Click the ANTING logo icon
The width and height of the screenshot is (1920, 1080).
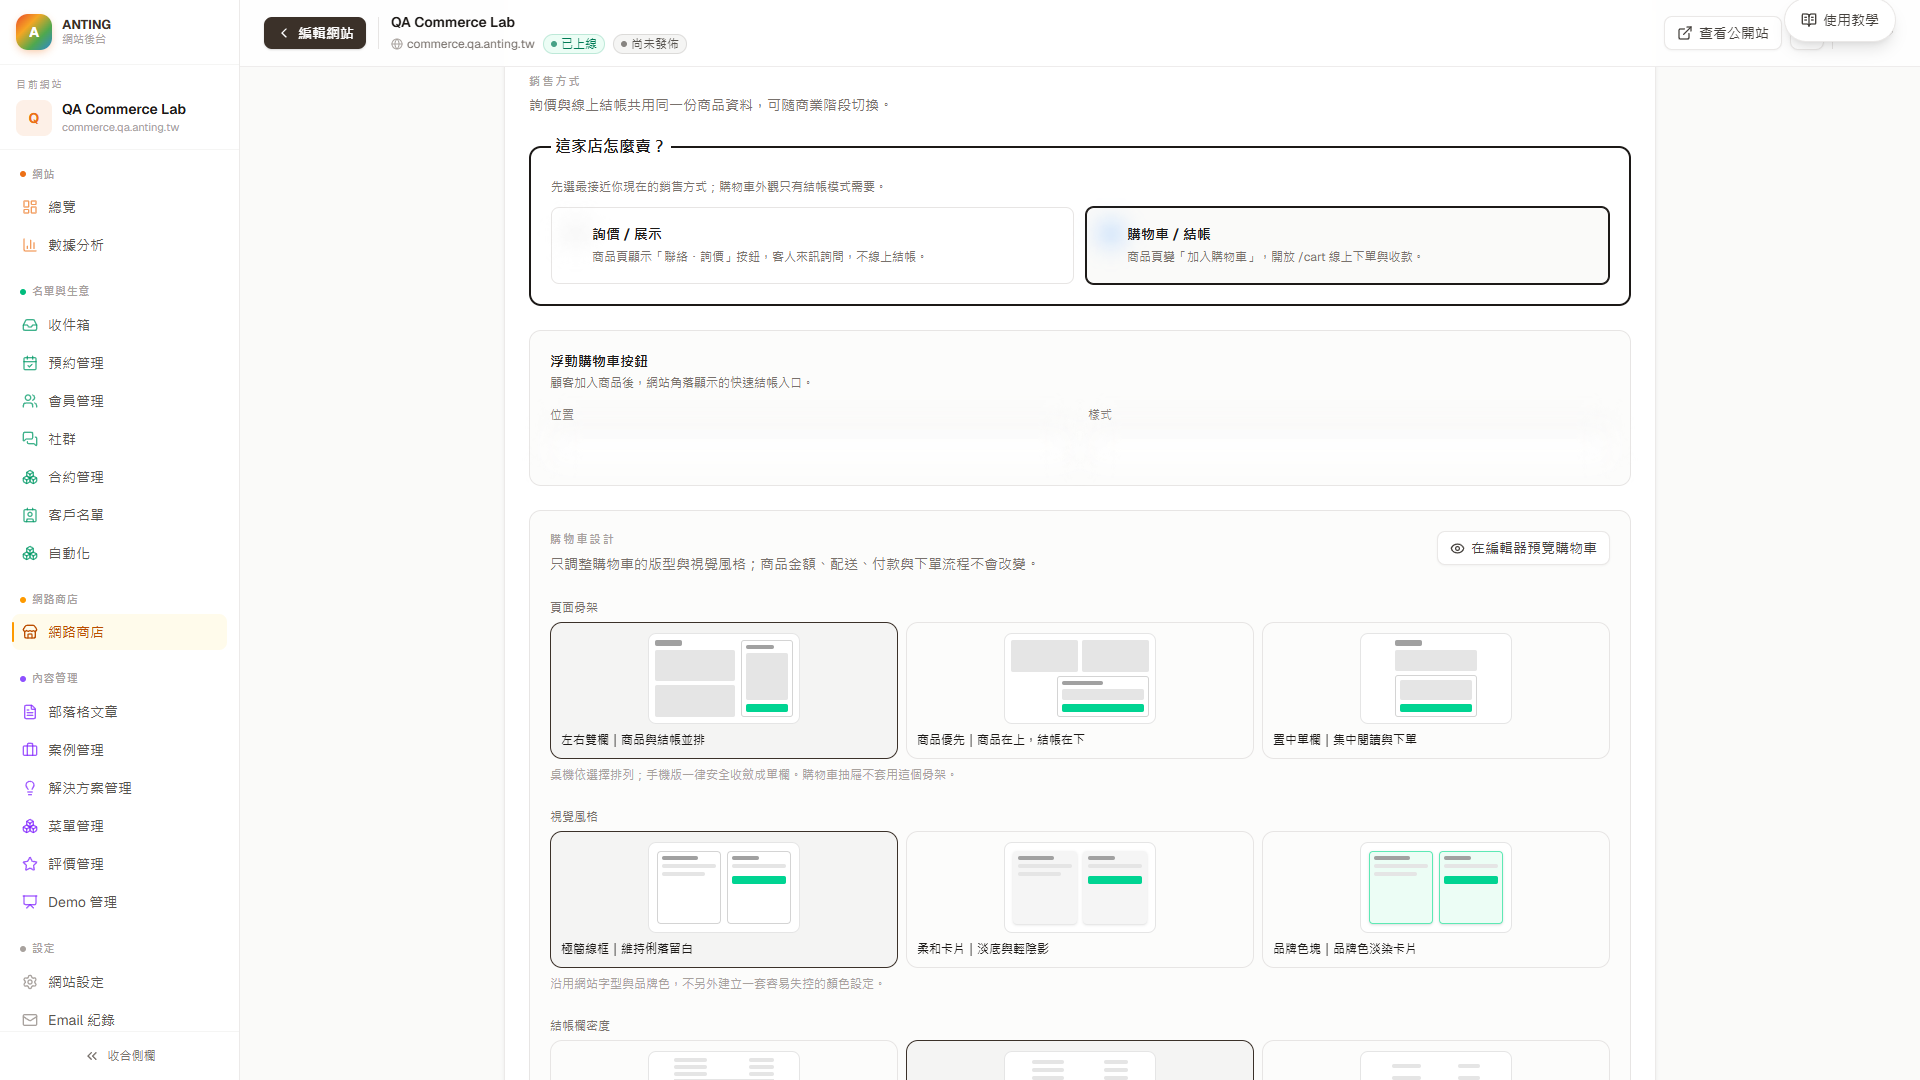[34, 32]
